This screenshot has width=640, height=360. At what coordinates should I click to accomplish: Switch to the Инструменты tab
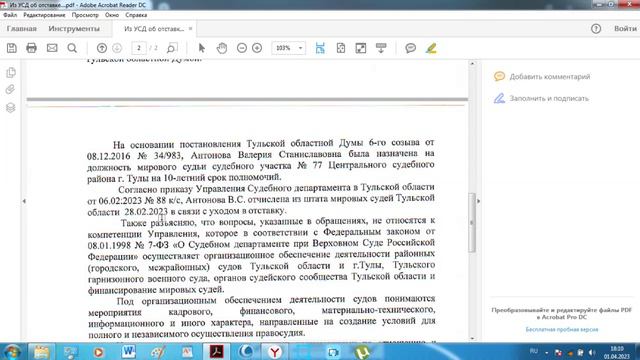(74, 29)
